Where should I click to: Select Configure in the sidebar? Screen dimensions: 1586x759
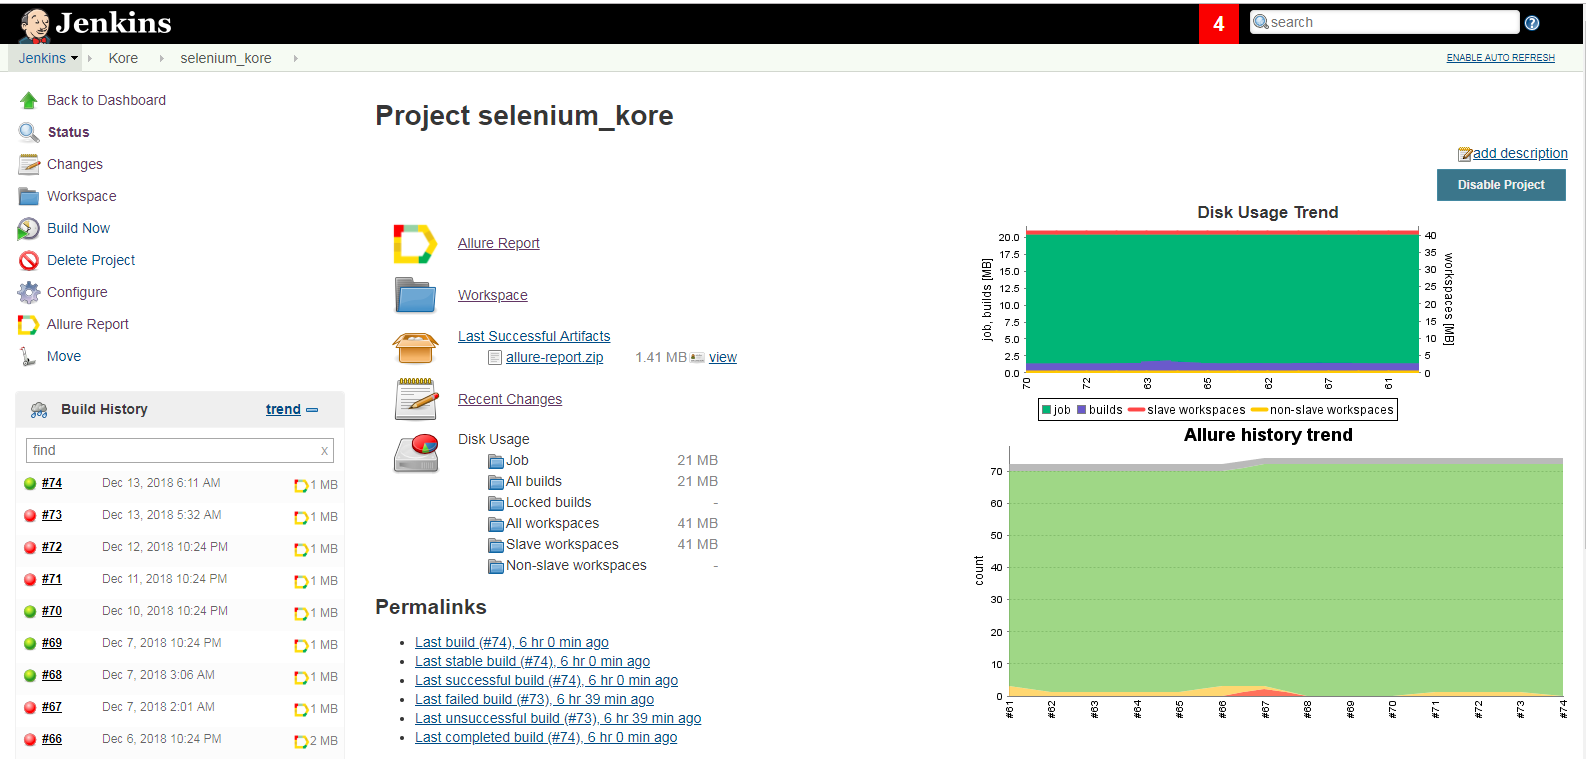(77, 292)
